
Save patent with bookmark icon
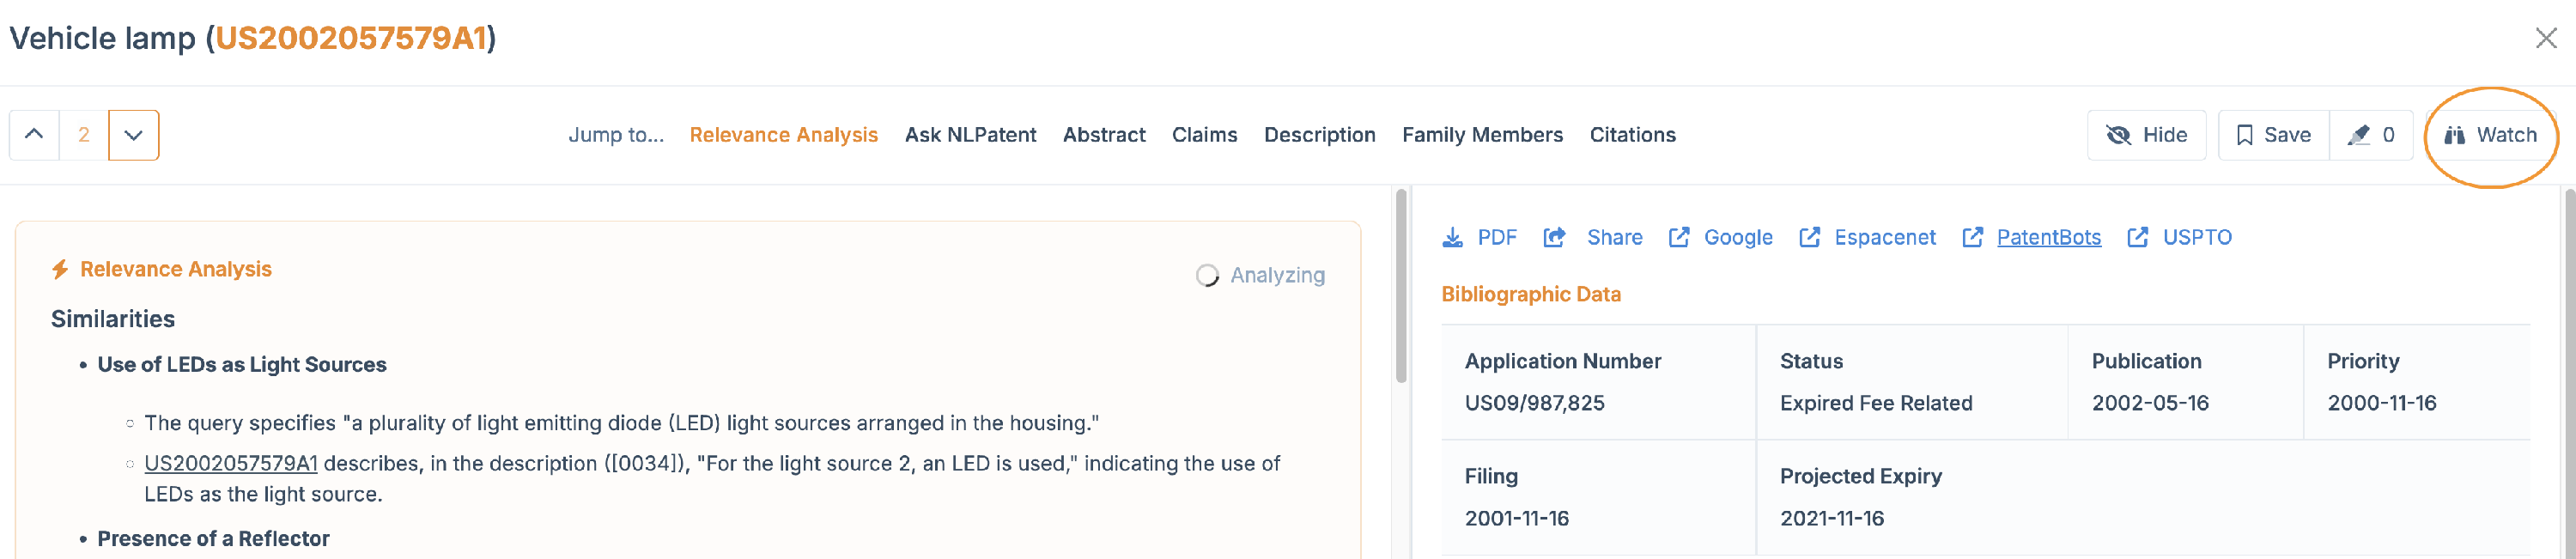[2274, 135]
